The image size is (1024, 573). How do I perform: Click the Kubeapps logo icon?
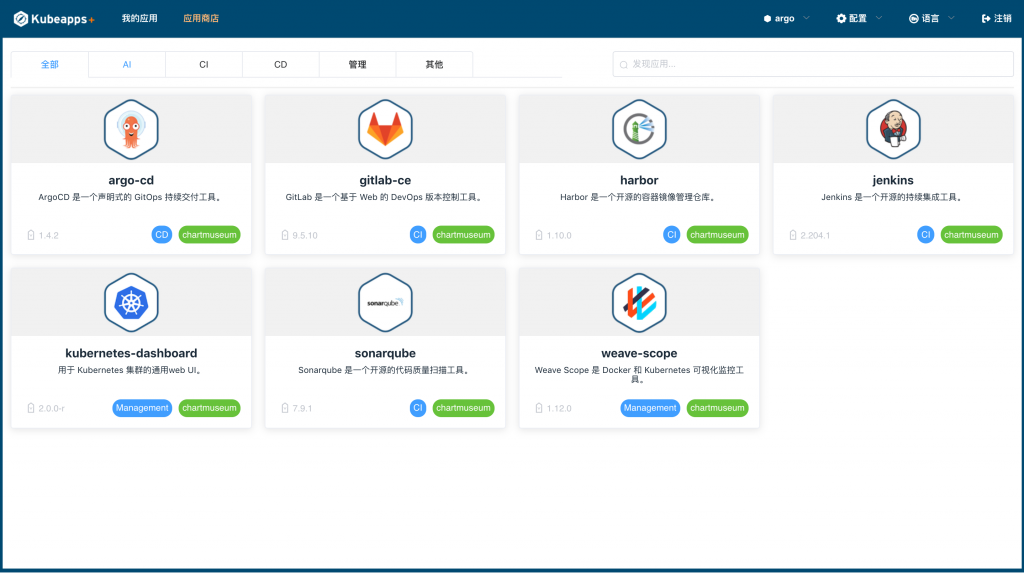click(21, 19)
